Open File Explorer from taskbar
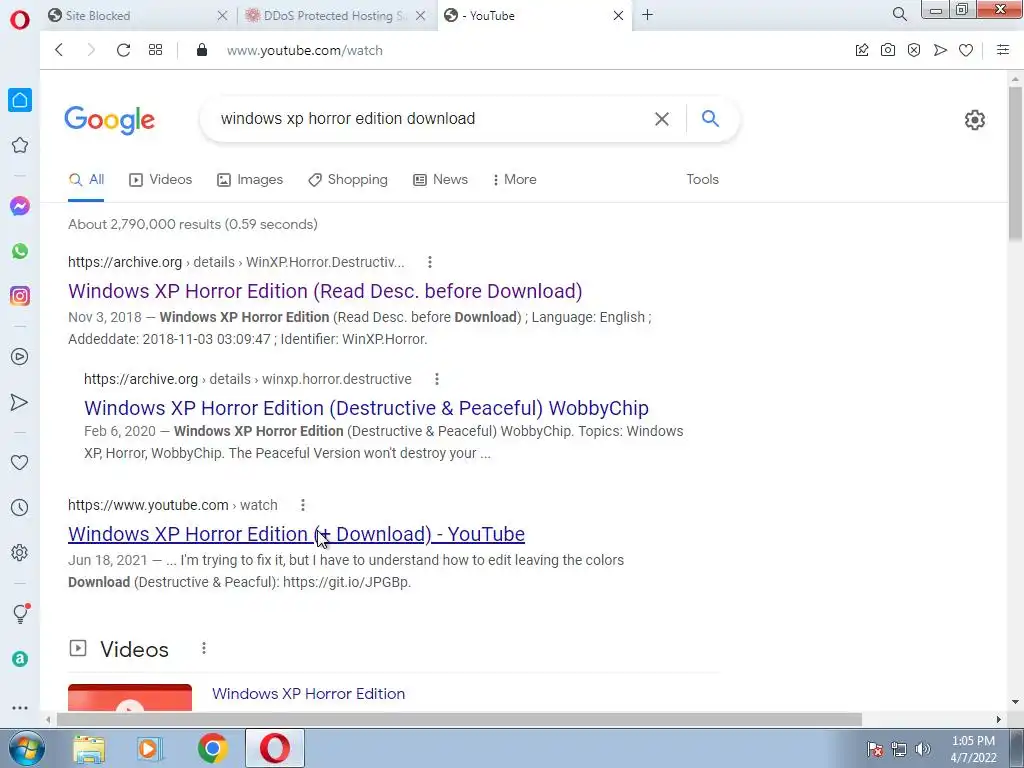Screen dimensions: 1024x768 pos(89,748)
